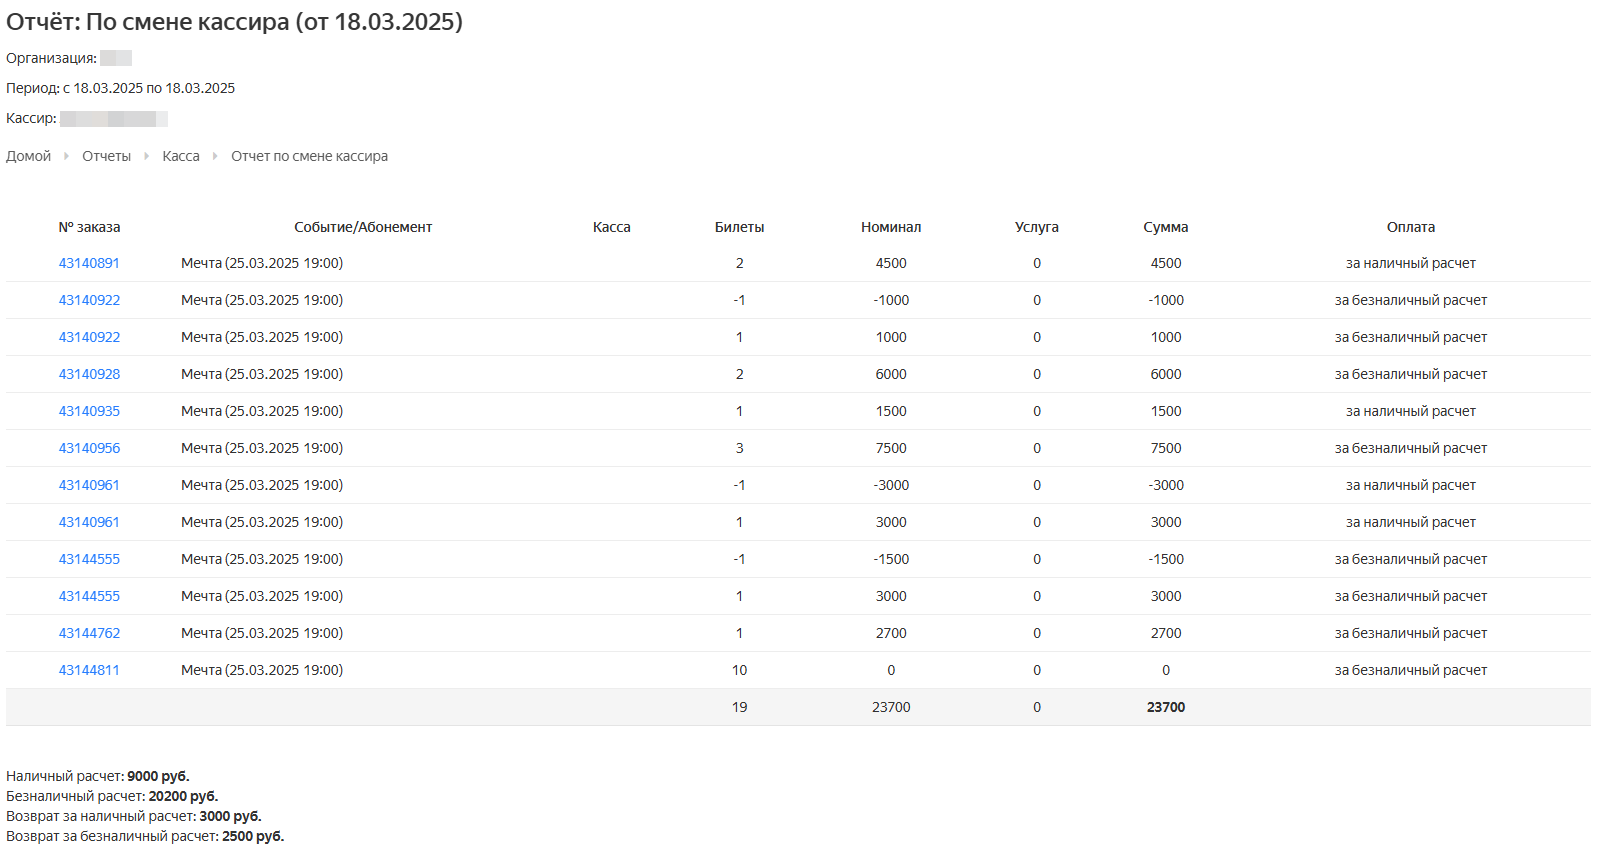Go to the Домой breadcrumb link

pyautogui.click(x=28, y=156)
